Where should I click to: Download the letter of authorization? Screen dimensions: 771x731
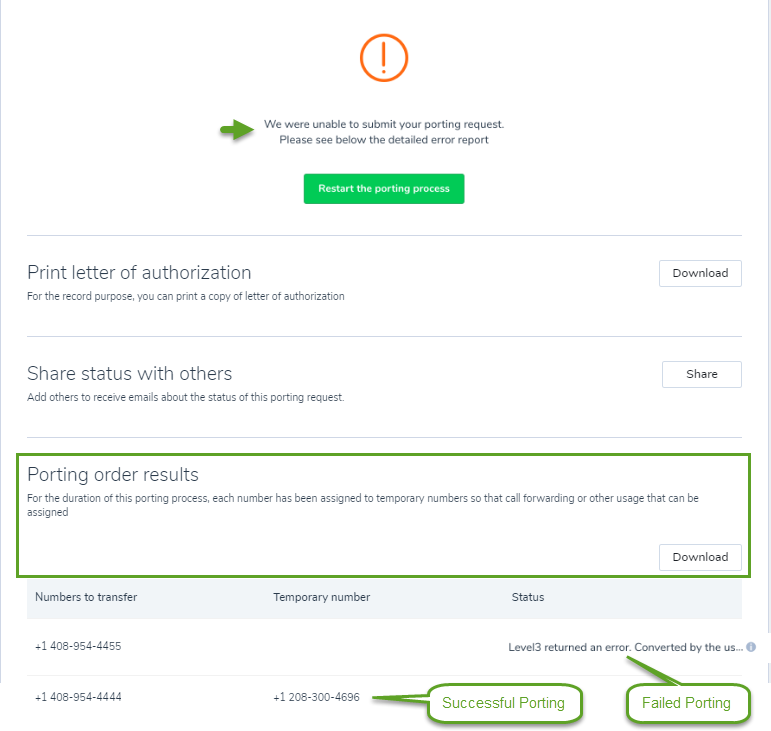coord(700,273)
